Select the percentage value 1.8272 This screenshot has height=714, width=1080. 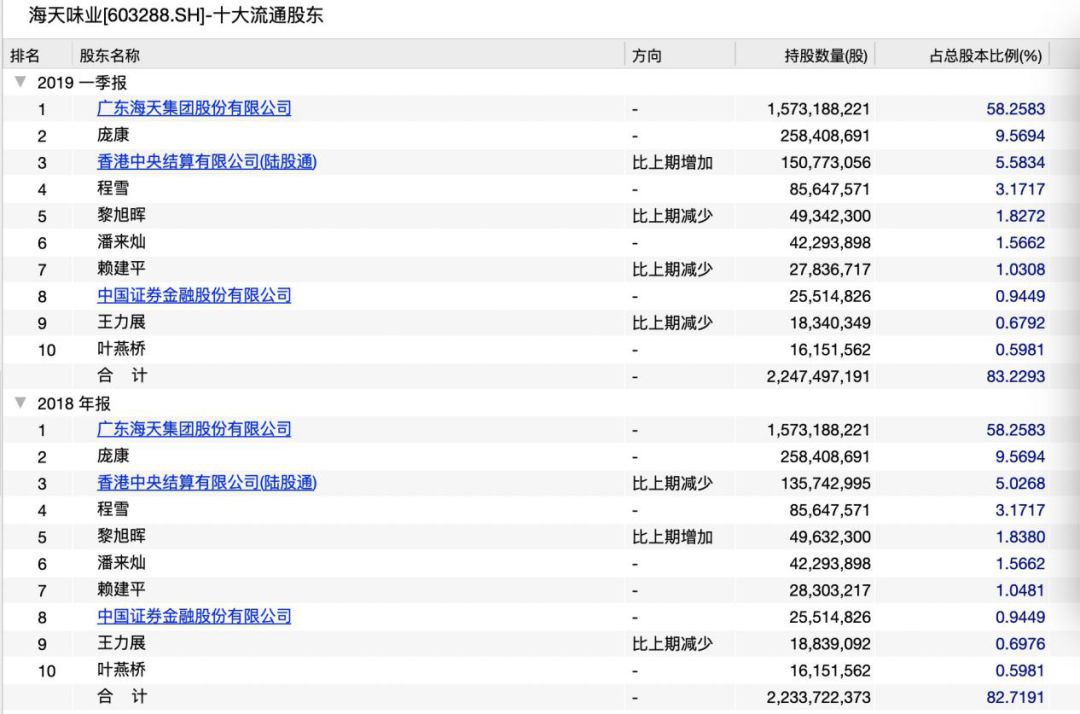click(x=1020, y=216)
